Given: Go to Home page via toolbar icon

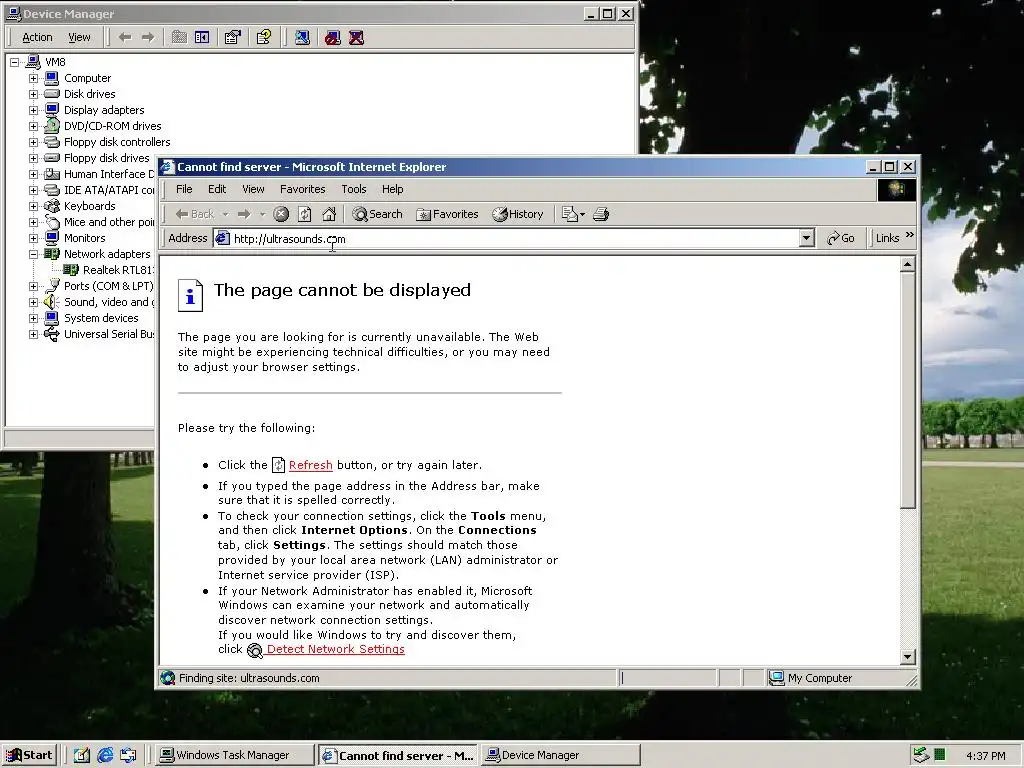Looking at the screenshot, I should [x=329, y=214].
